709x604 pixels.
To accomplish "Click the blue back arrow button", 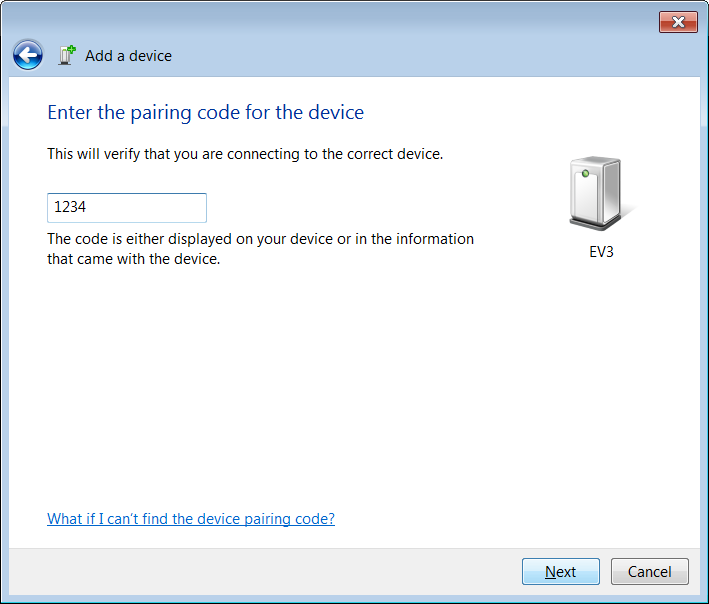I will click(x=28, y=55).
